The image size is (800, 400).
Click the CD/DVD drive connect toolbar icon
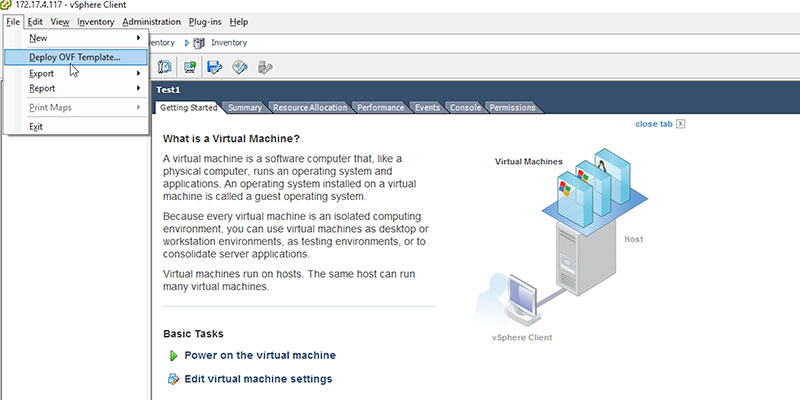tap(240, 67)
